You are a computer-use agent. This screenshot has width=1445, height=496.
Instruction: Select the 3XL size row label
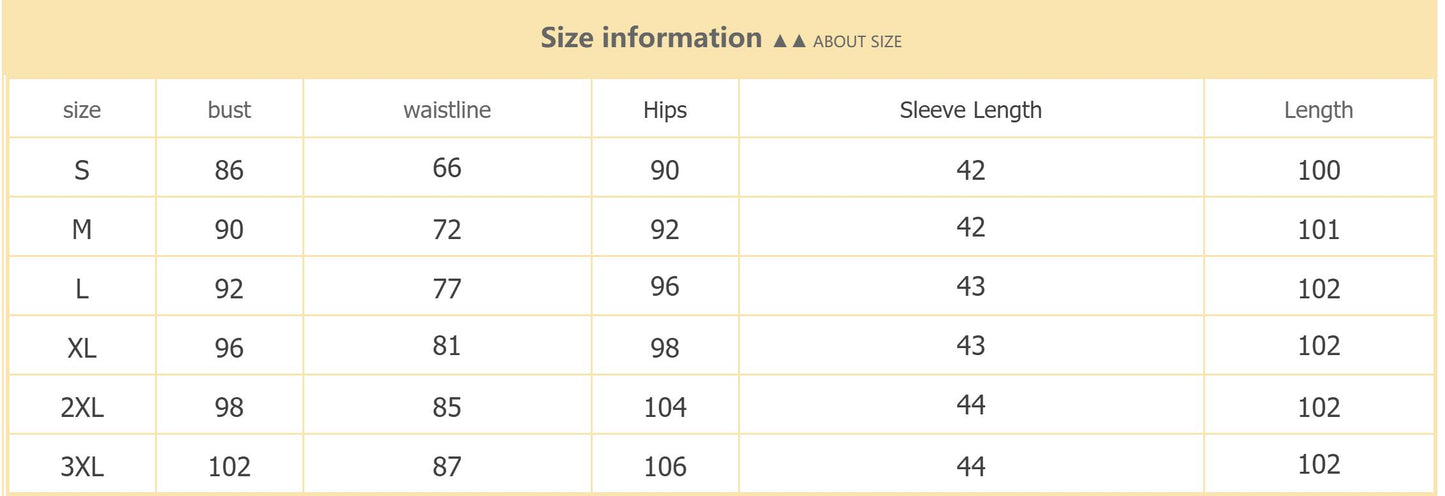82,466
